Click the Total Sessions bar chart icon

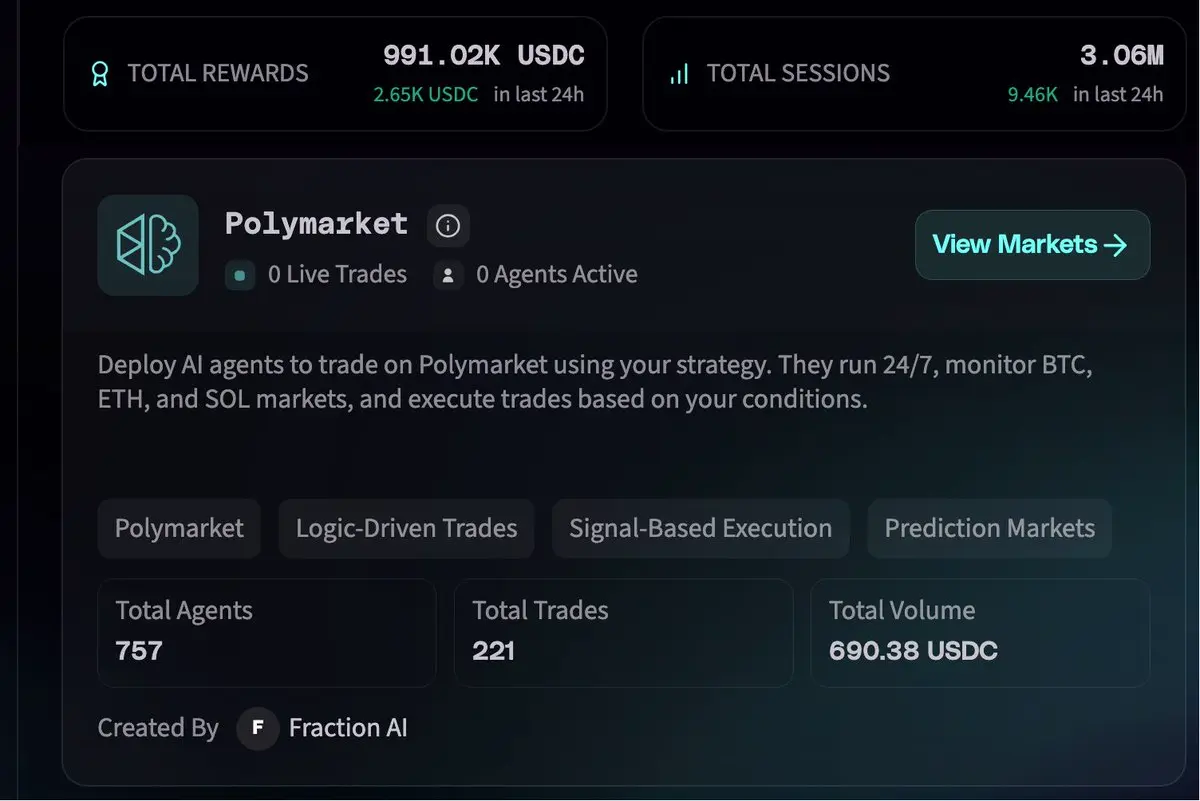click(x=679, y=74)
